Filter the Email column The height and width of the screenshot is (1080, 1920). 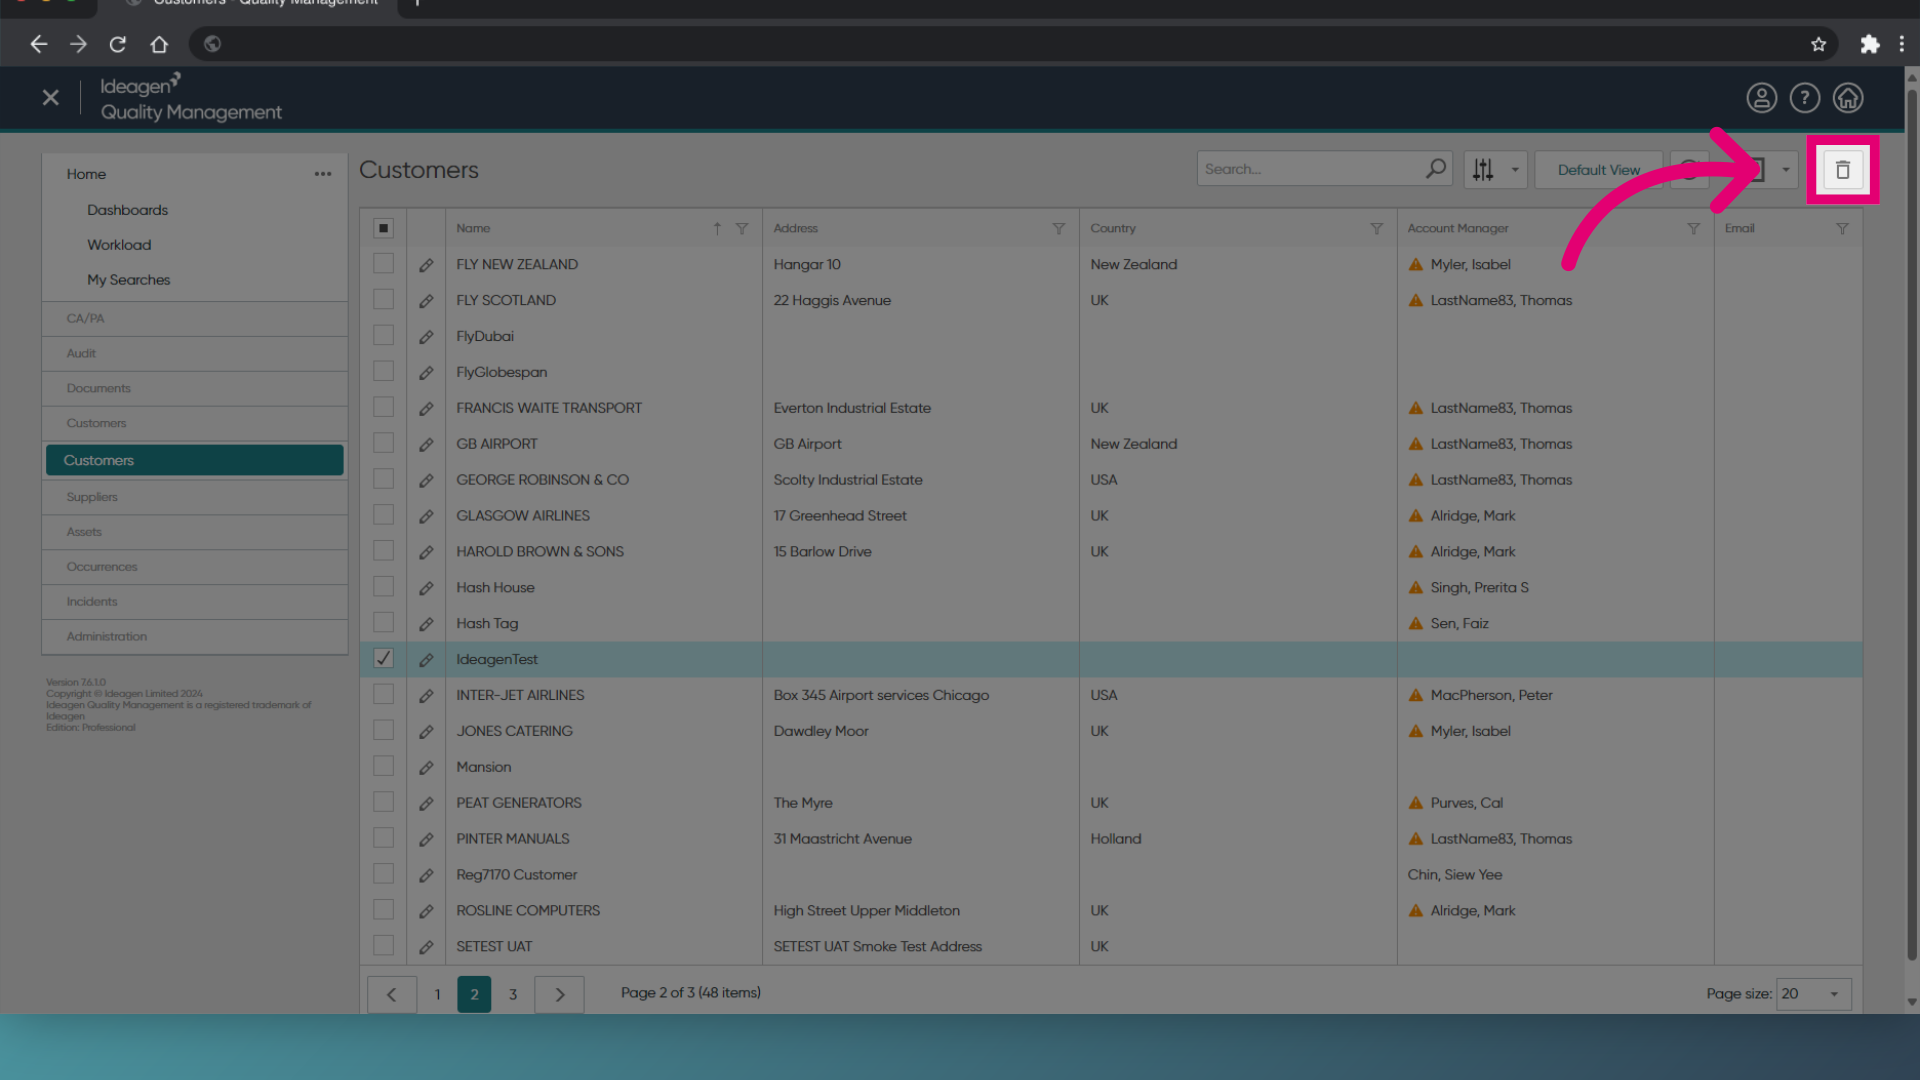tap(1842, 229)
